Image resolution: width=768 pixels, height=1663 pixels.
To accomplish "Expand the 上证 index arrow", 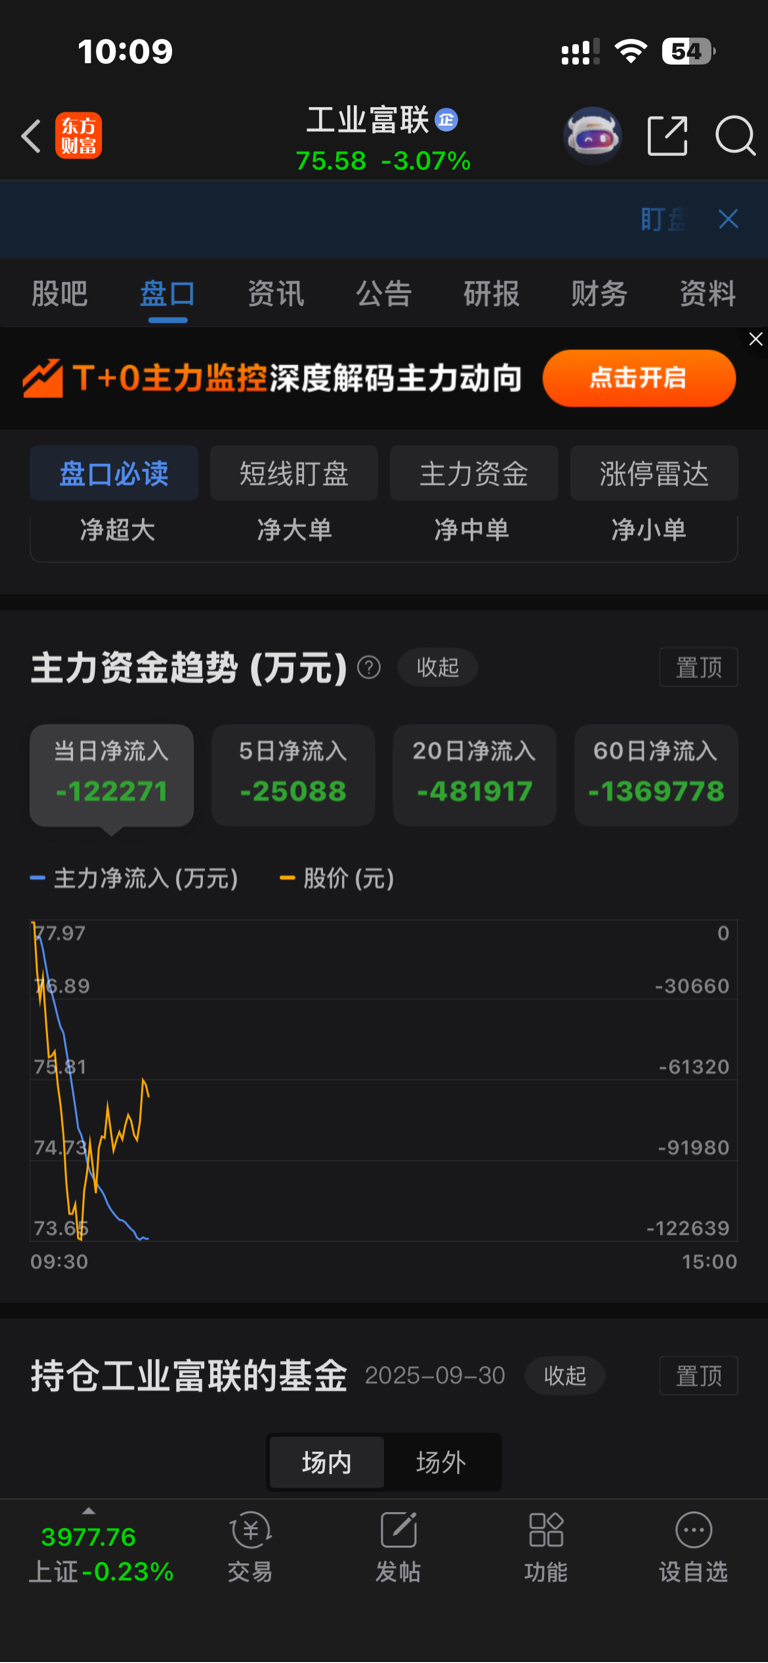I will (88, 1511).
